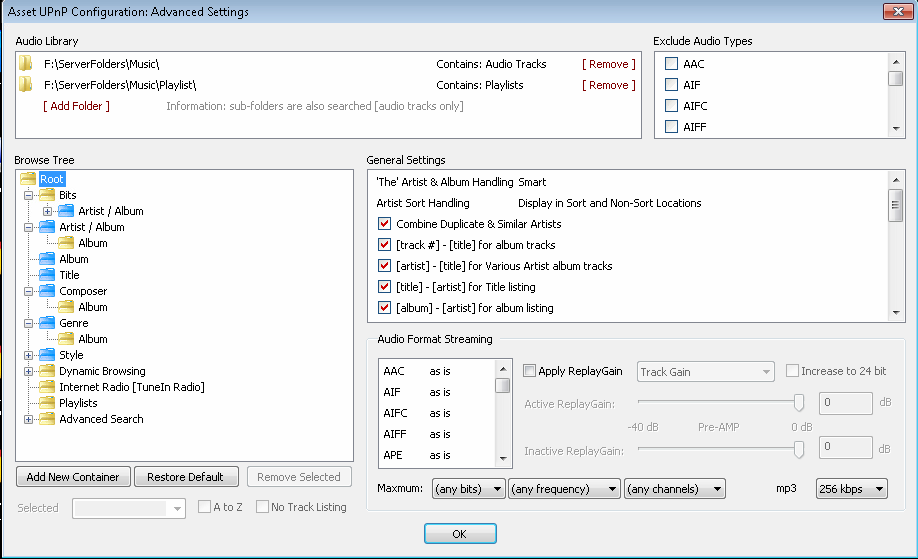The image size is (918, 559).
Task: Click the Playlists folder icon in tree
Action: tap(47, 403)
